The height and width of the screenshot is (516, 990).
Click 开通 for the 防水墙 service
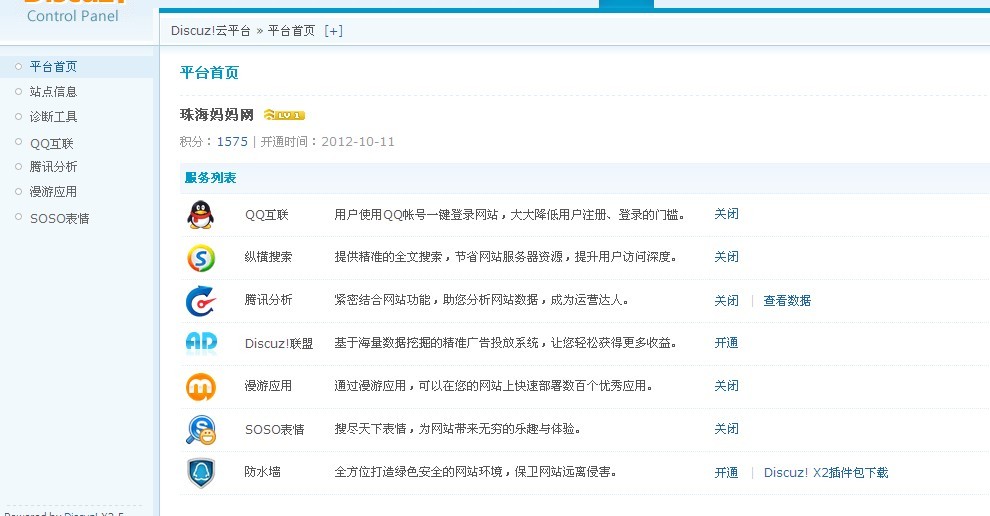pos(726,472)
